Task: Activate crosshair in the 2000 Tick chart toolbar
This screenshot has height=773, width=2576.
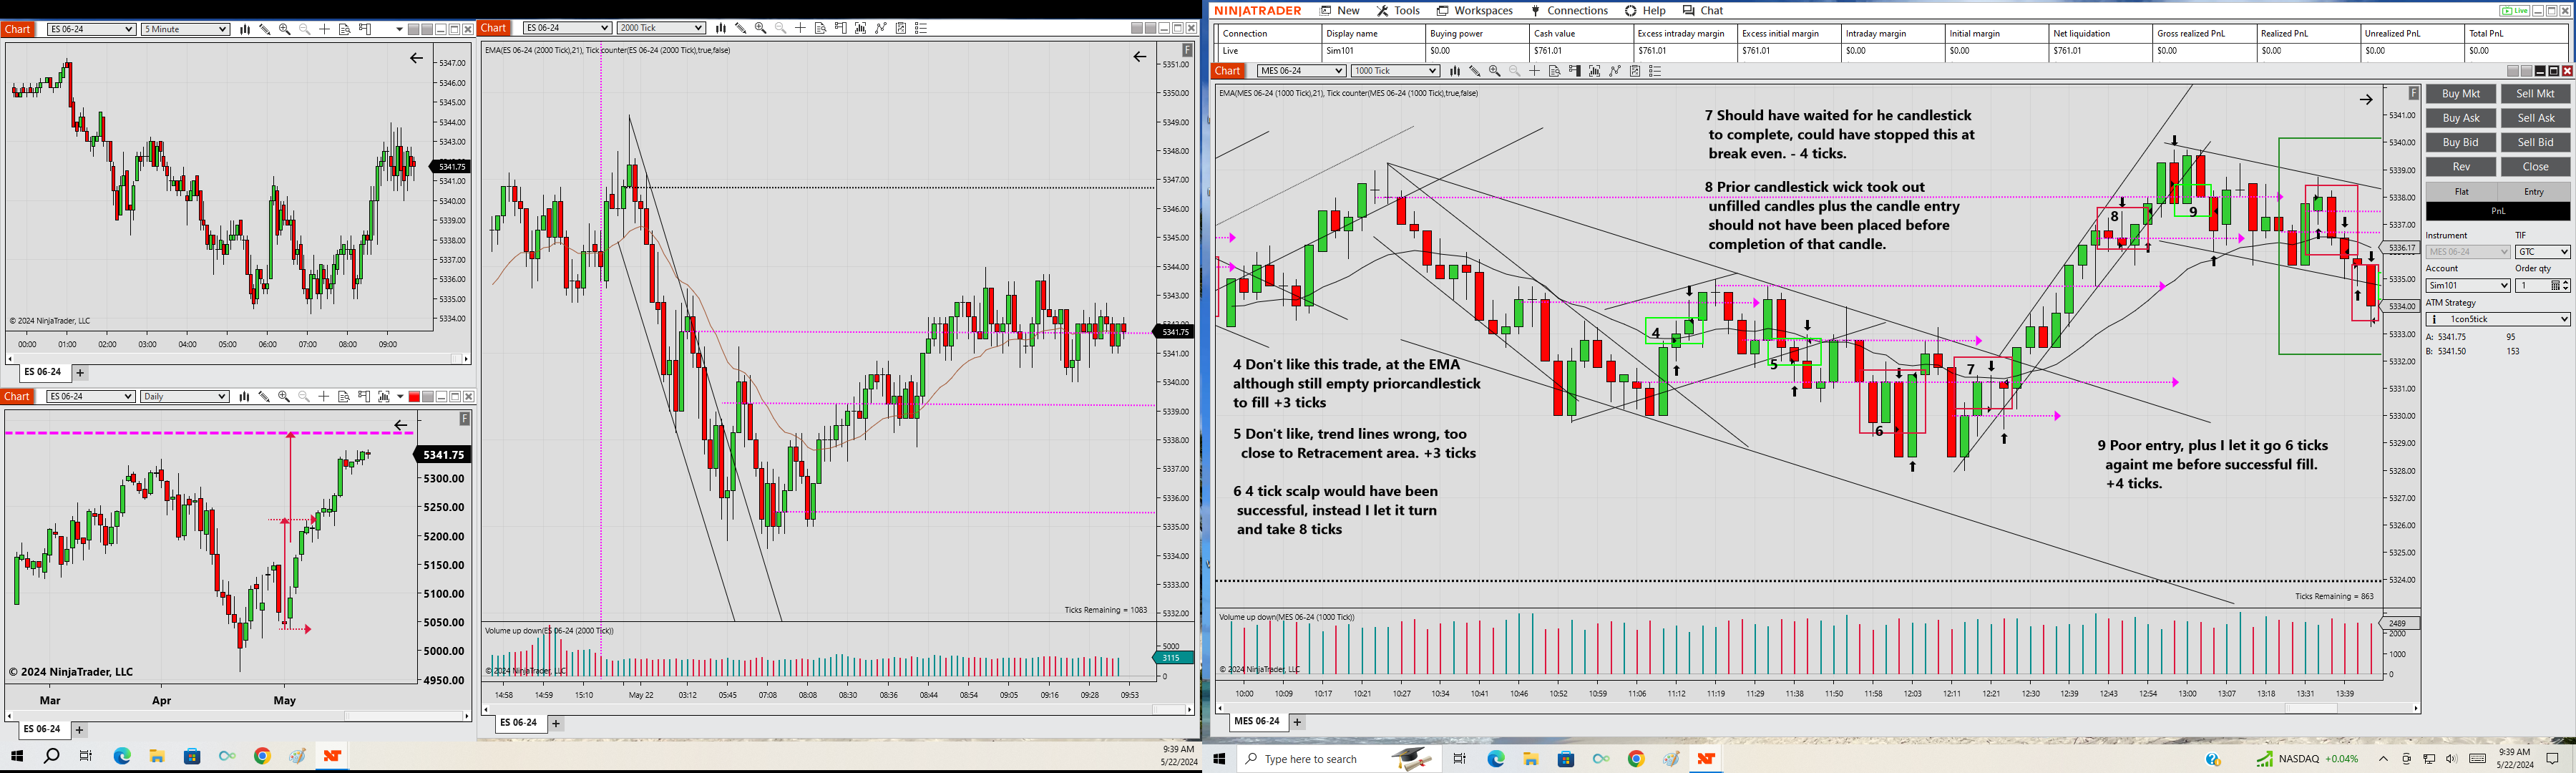Action: [800, 28]
